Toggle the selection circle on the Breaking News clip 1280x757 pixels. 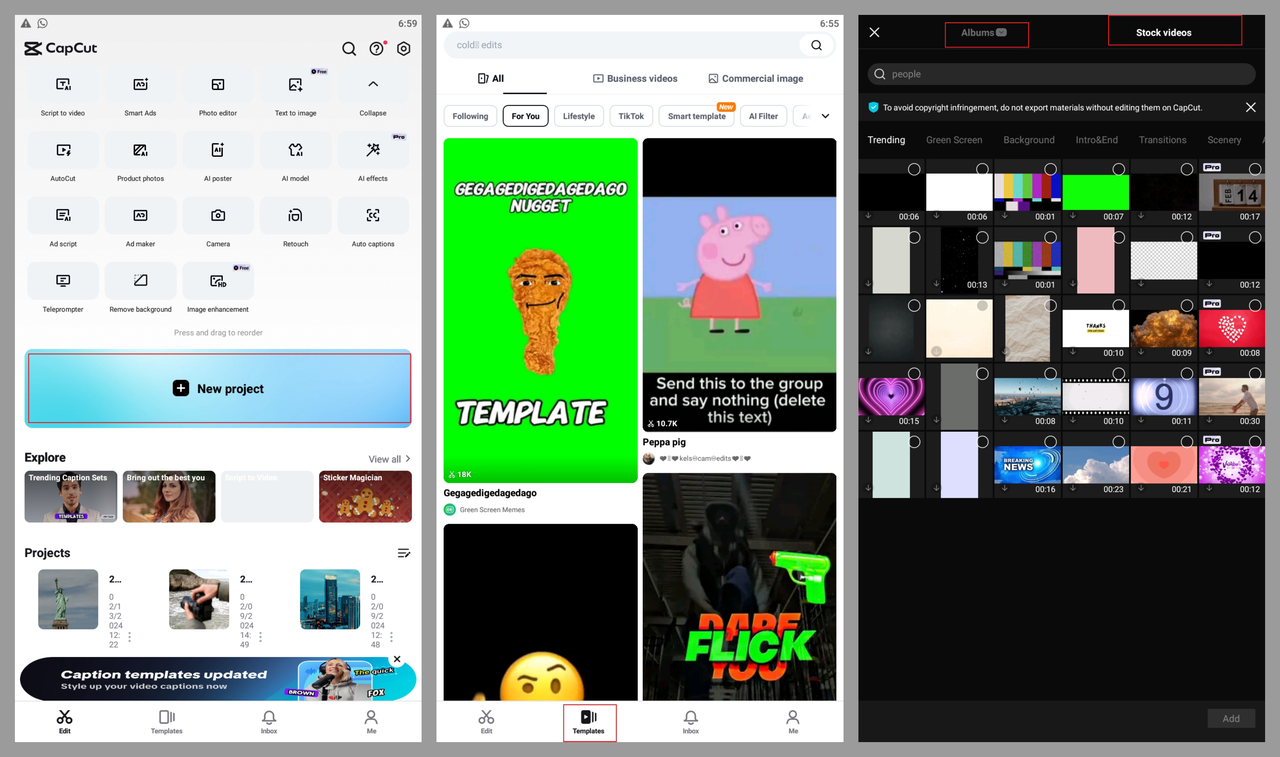point(1049,441)
